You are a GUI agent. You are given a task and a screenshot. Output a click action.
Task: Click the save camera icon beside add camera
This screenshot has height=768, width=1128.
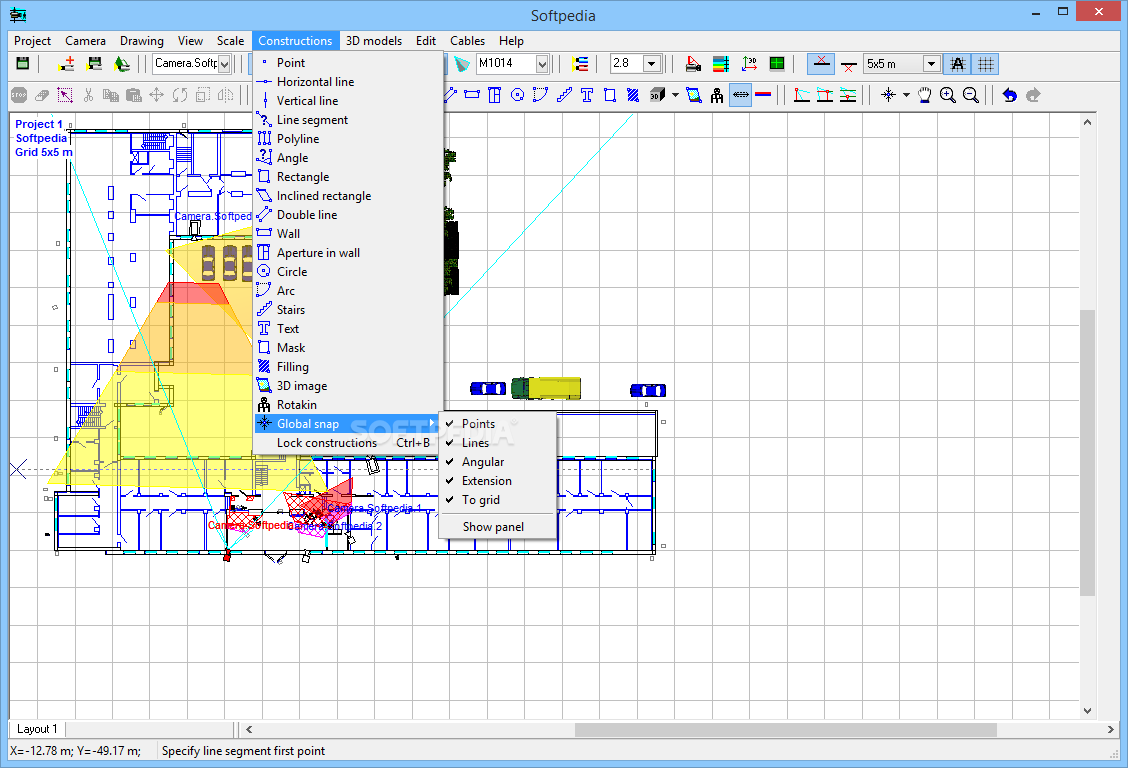click(x=94, y=63)
